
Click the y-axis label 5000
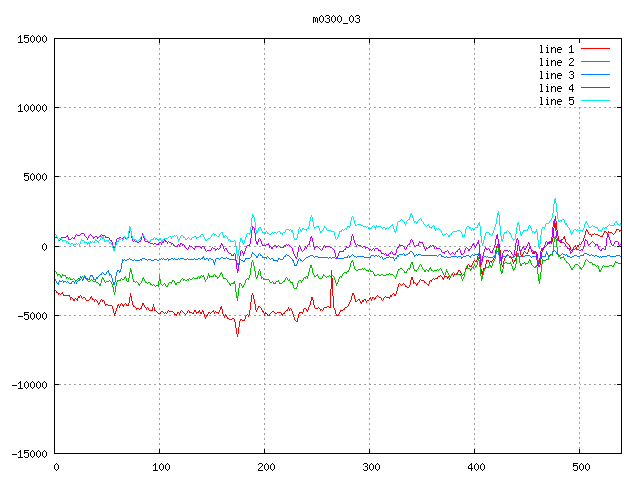coord(36,177)
